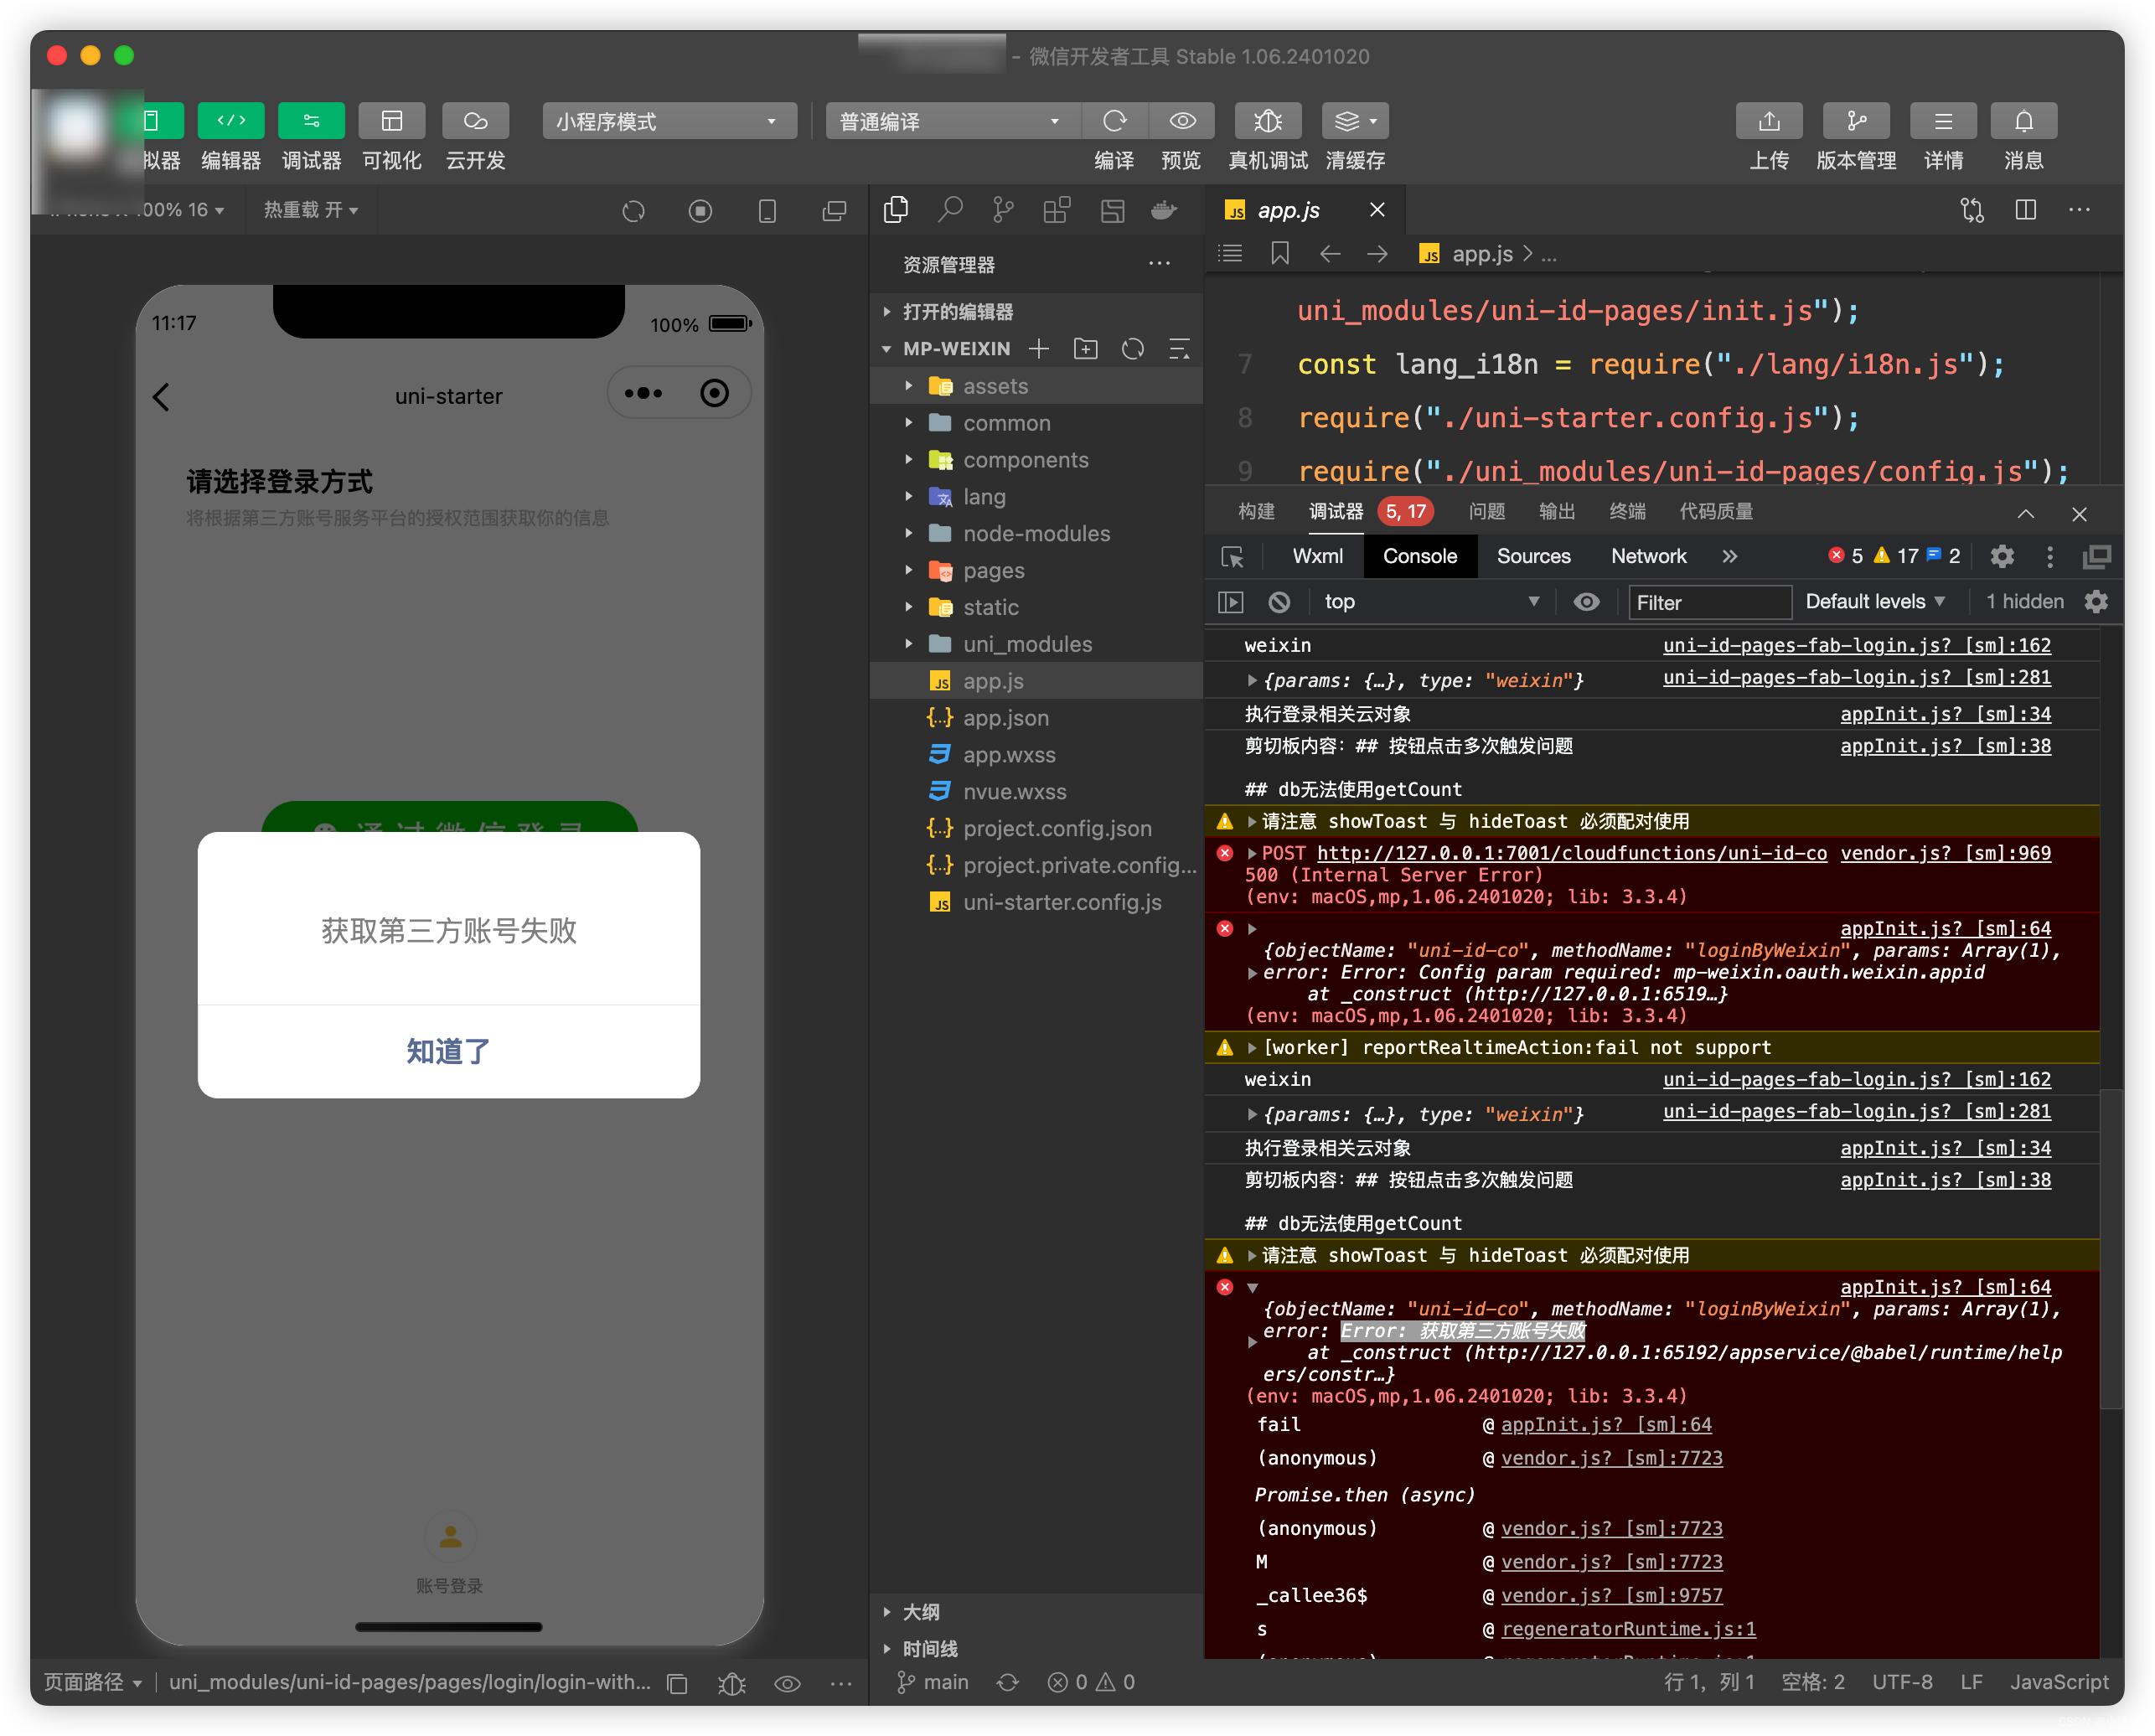Open the messages bell

pyautogui.click(x=2023, y=121)
